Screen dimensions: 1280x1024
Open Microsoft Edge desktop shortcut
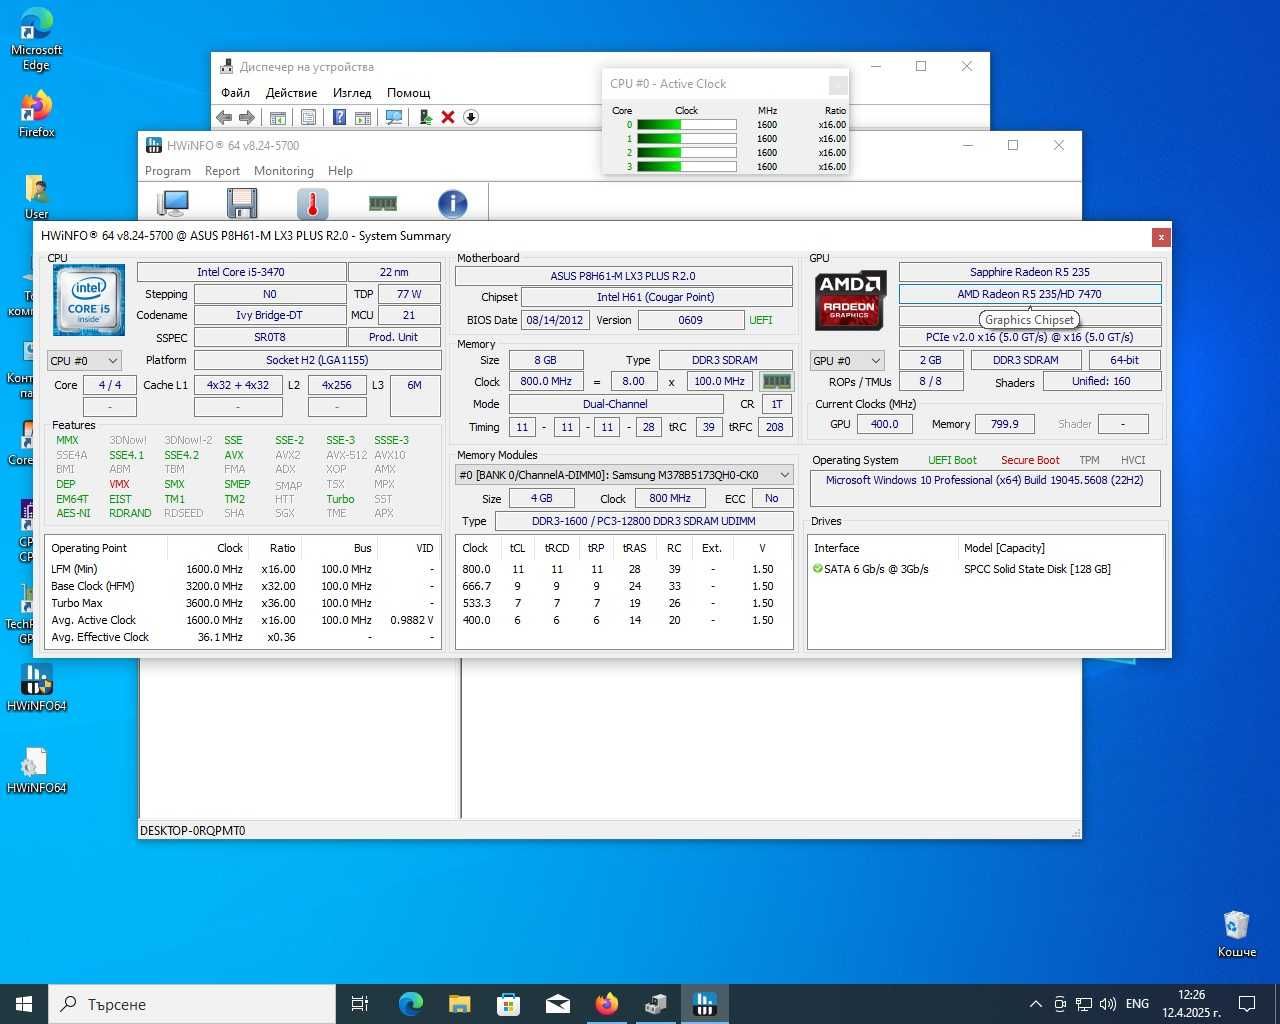(x=36, y=40)
